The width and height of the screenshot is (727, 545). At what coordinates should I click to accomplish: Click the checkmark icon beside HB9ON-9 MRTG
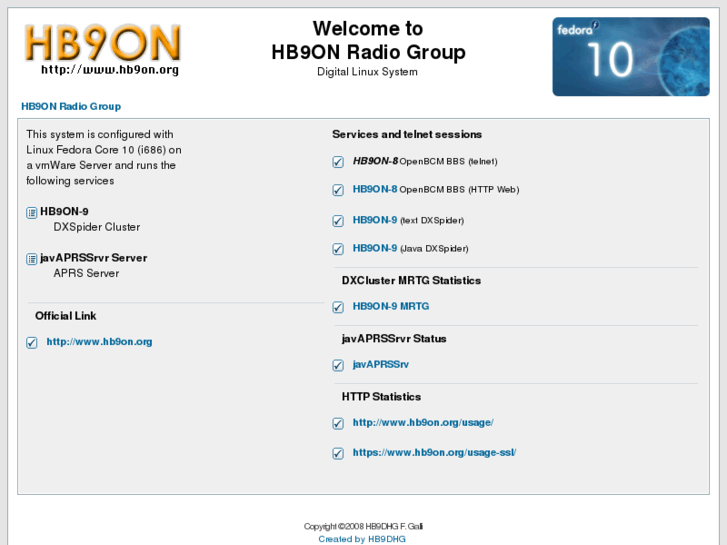click(x=338, y=307)
